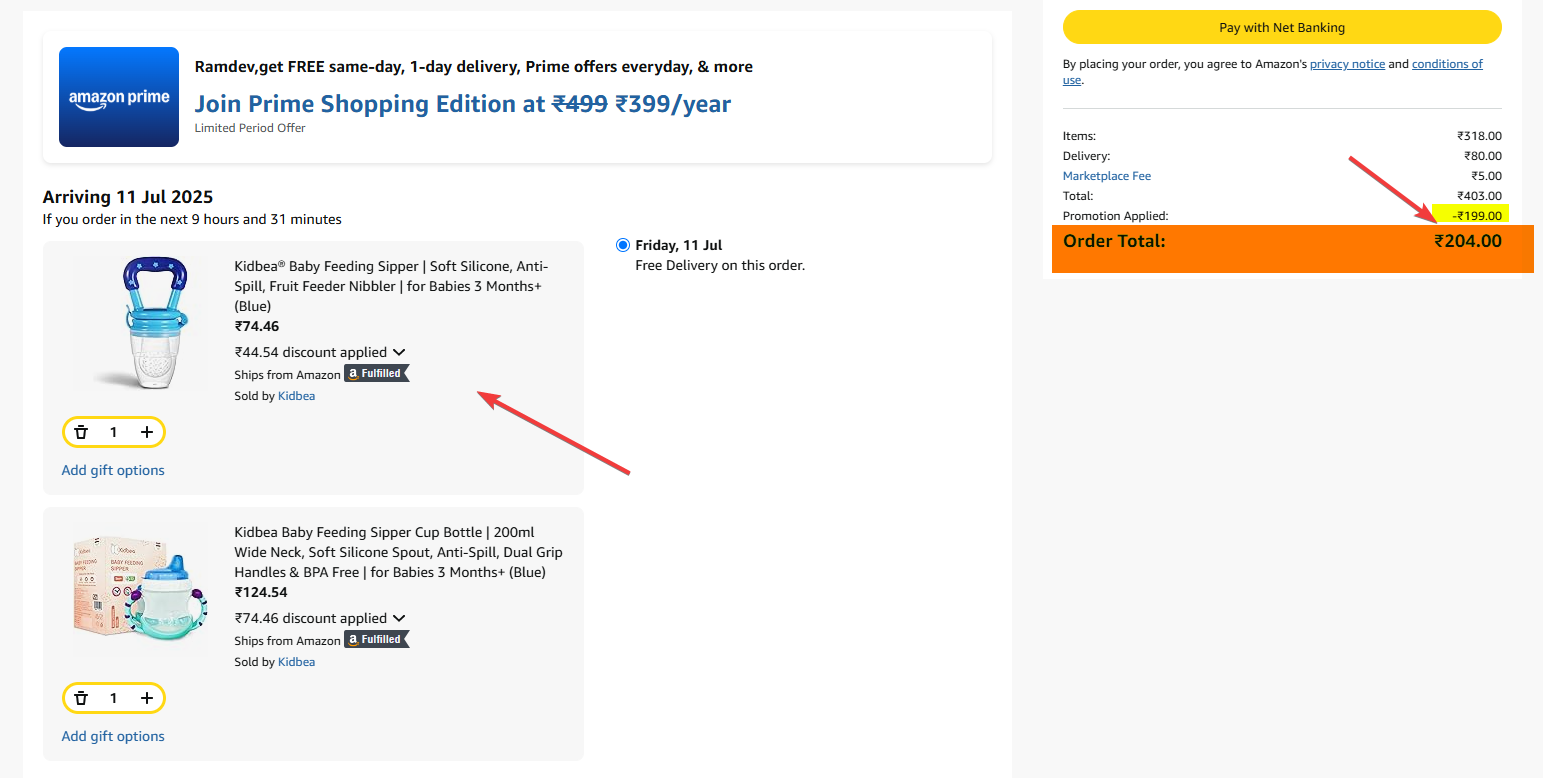Click Join Prime Shopping Edition offer link
This screenshot has height=778, width=1543.
[463, 104]
